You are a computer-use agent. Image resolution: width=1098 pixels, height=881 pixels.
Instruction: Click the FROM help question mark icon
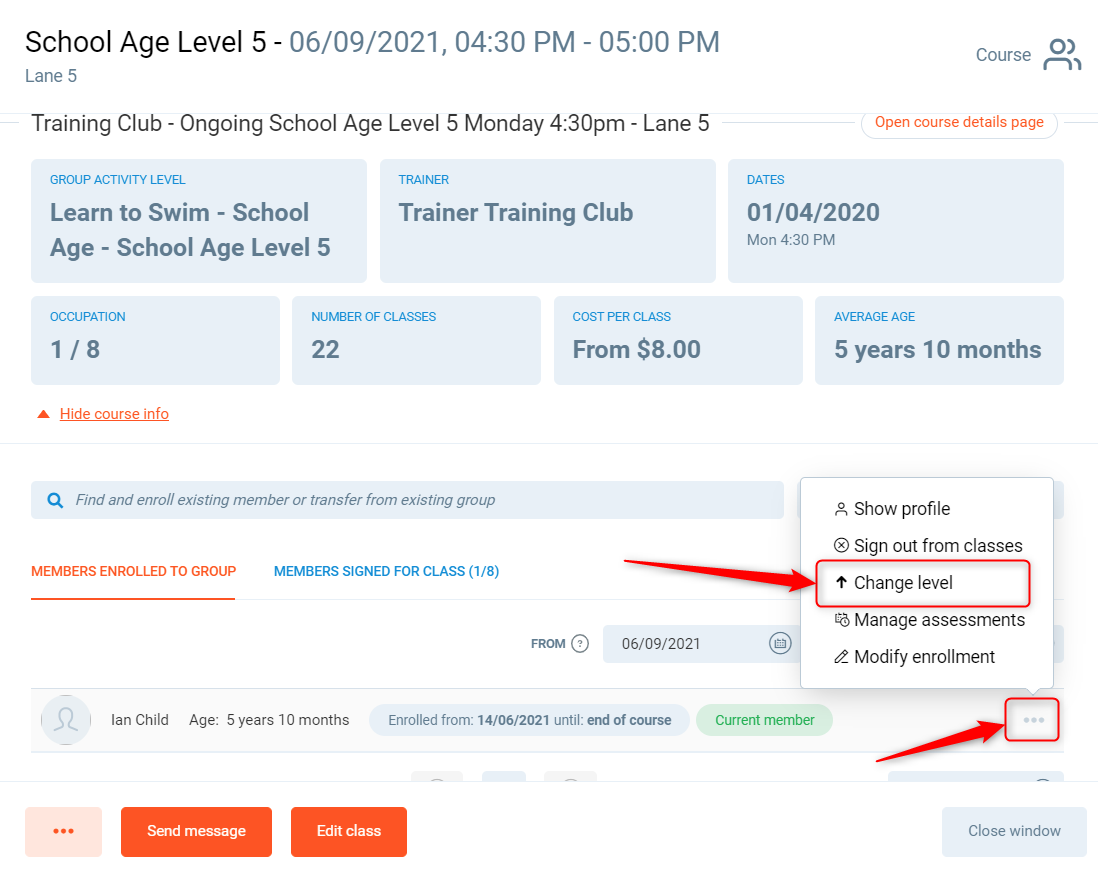click(580, 644)
